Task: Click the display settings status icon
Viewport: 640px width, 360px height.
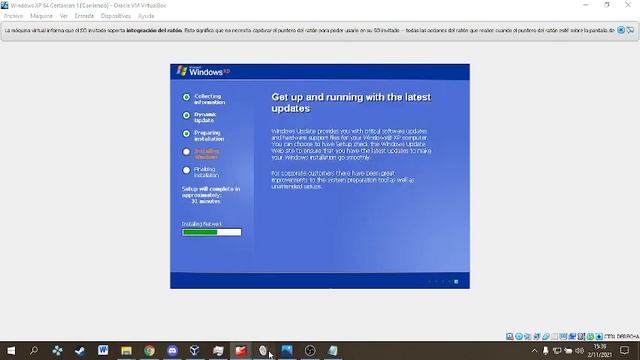Action: point(563,336)
